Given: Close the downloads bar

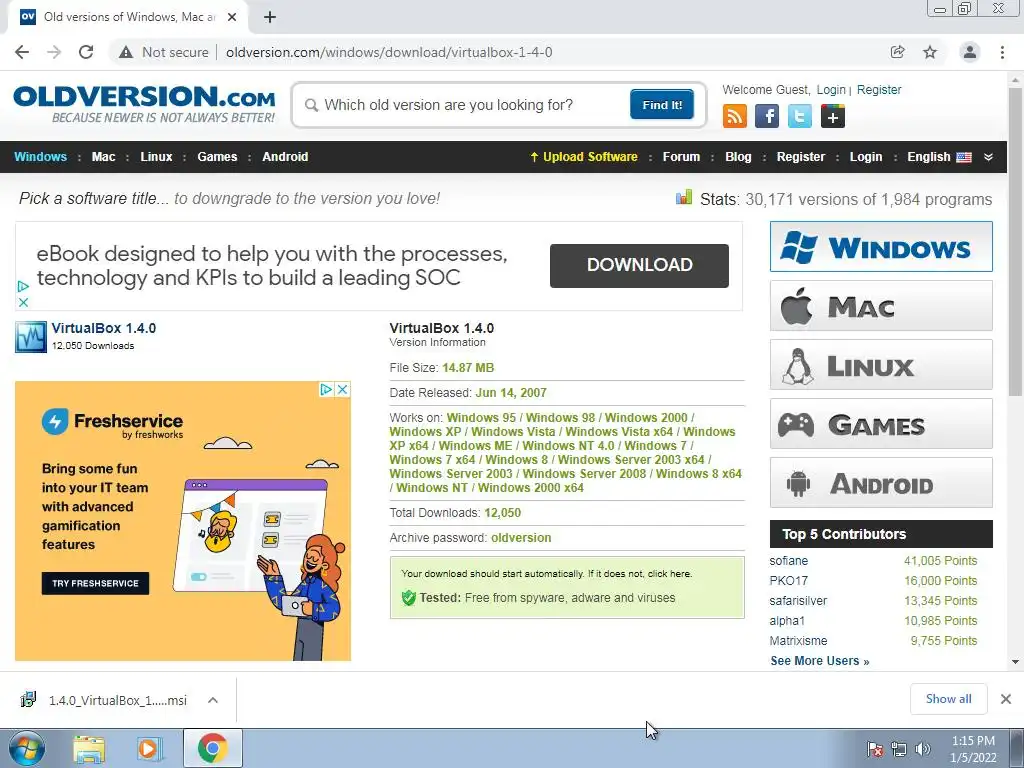Looking at the screenshot, I should point(1006,699).
